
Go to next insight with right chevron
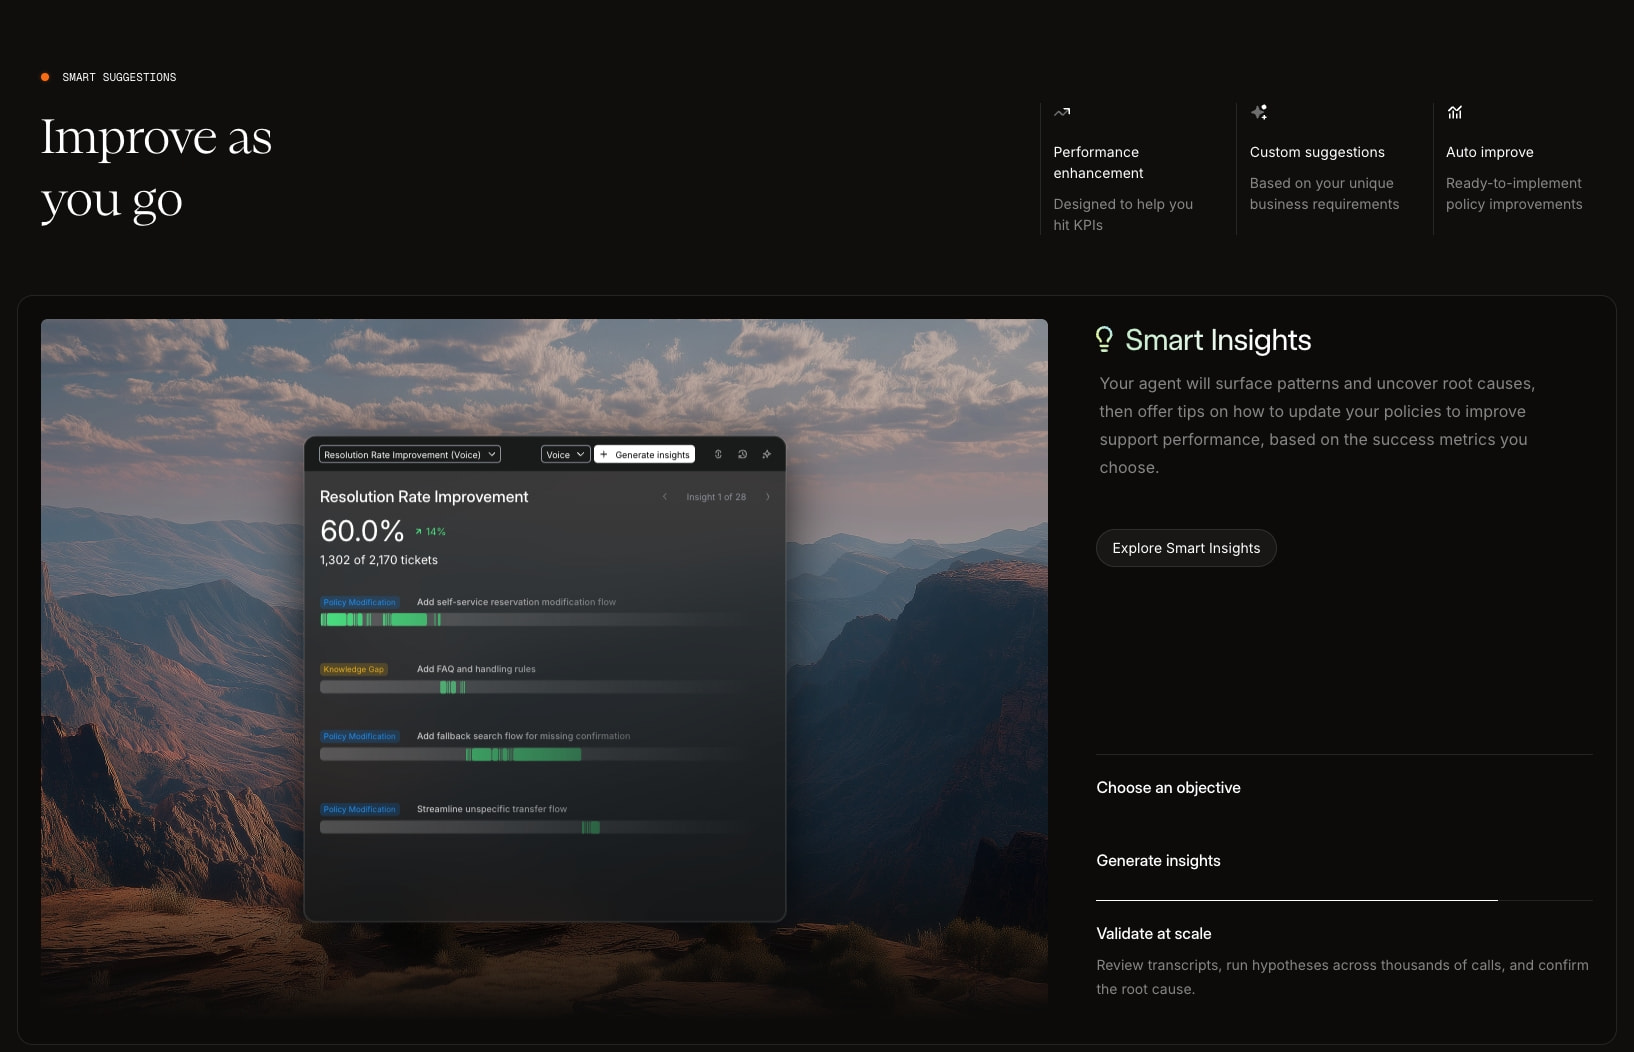tap(768, 497)
